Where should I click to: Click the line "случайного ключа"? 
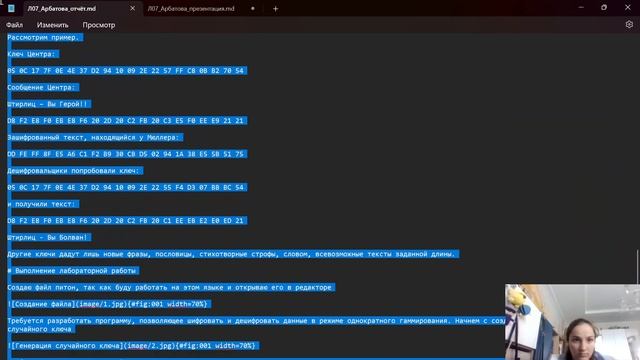(39, 329)
